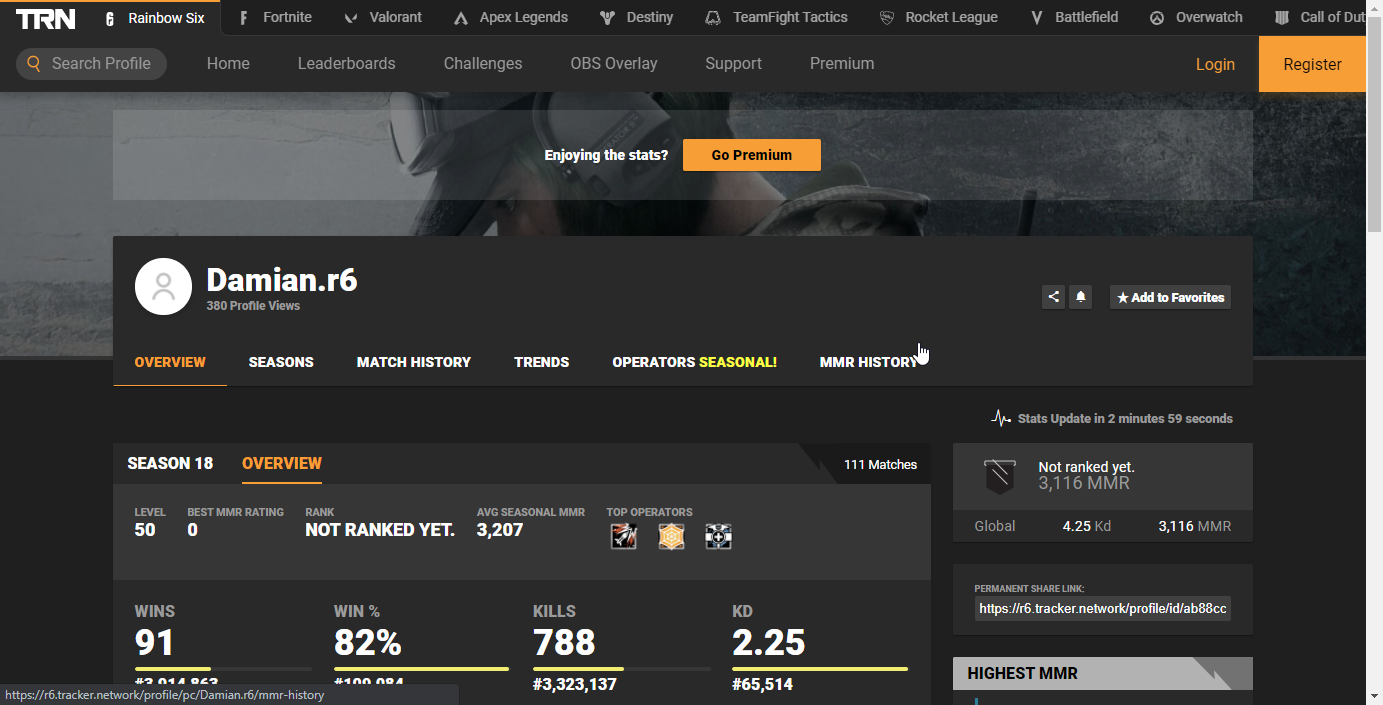Click the share profile icon
This screenshot has width=1383, height=705.
pos(1053,297)
